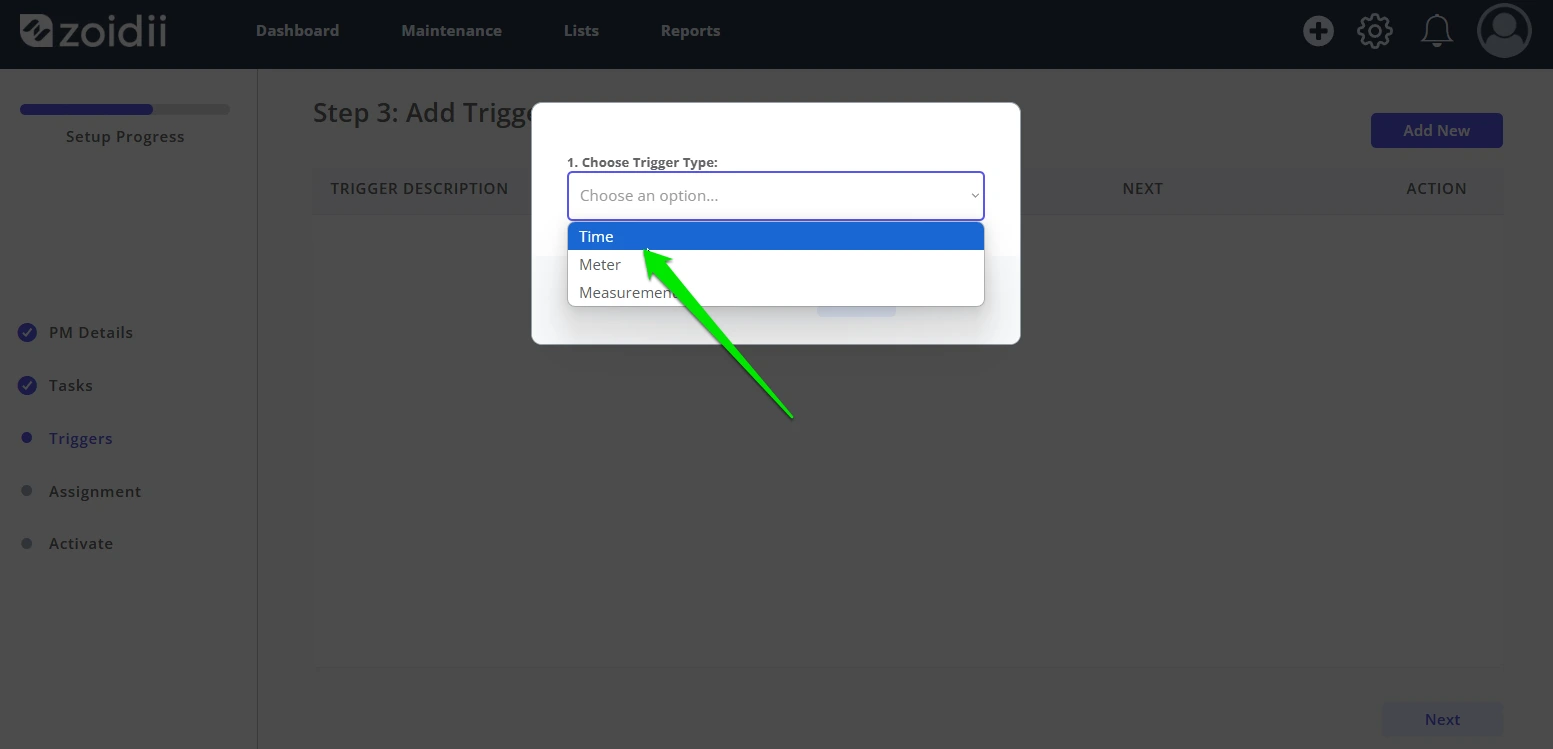This screenshot has width=1553, height=749.
Task: Open the plus add-new icon in header
Action: tap(1318, 32)
